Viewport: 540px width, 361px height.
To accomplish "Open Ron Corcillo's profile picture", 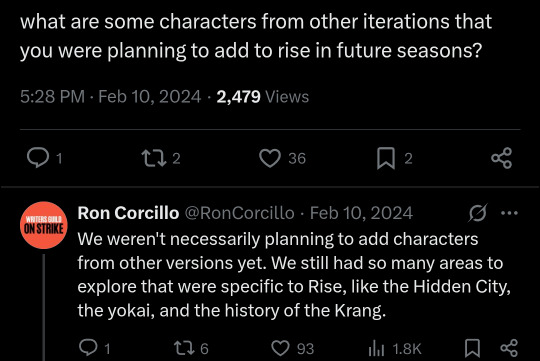I will 43,225.
